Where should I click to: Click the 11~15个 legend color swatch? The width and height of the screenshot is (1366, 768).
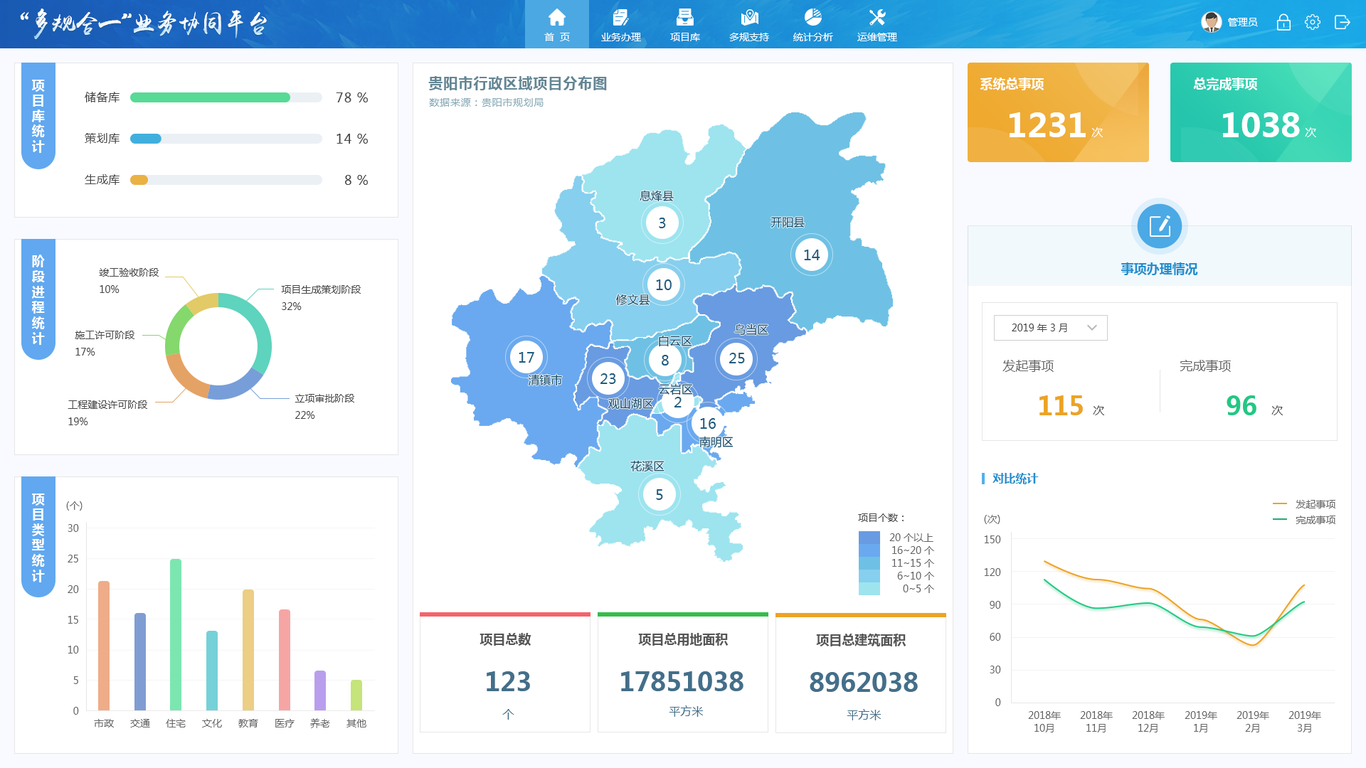pos(869,563)
